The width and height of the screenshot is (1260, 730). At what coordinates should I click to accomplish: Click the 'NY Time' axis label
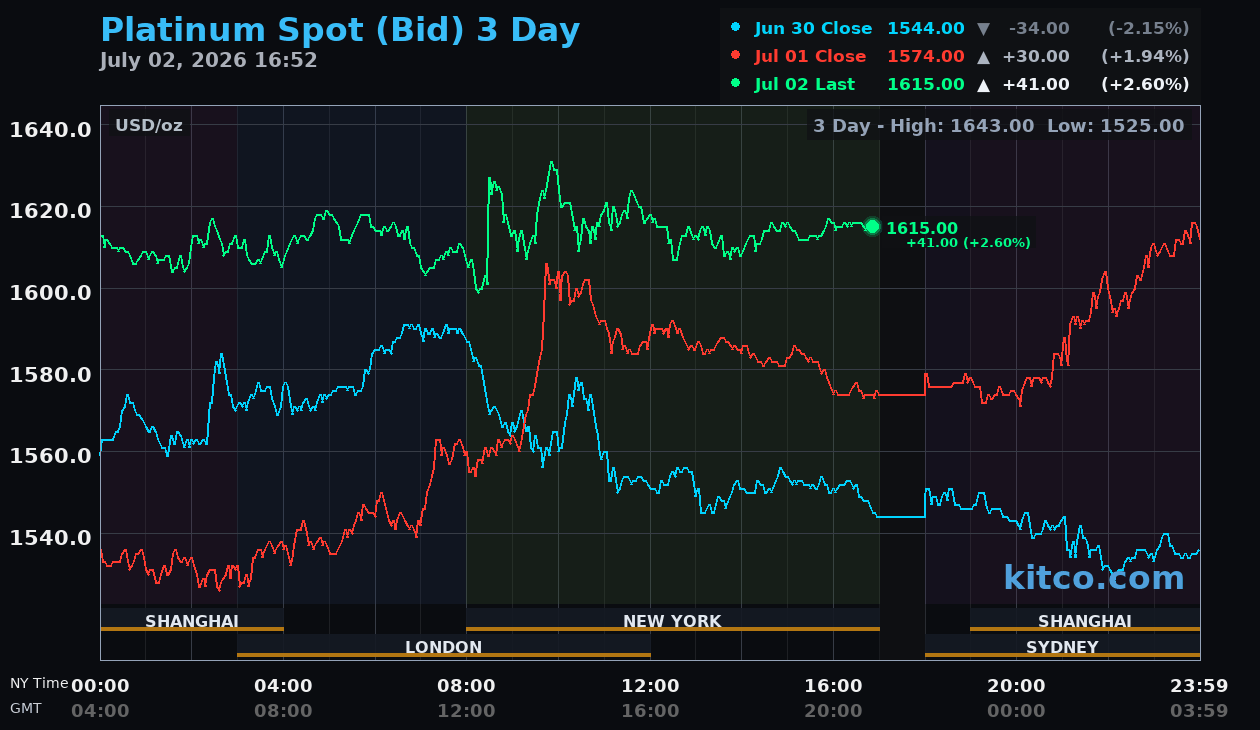click(x=39, y=684)
